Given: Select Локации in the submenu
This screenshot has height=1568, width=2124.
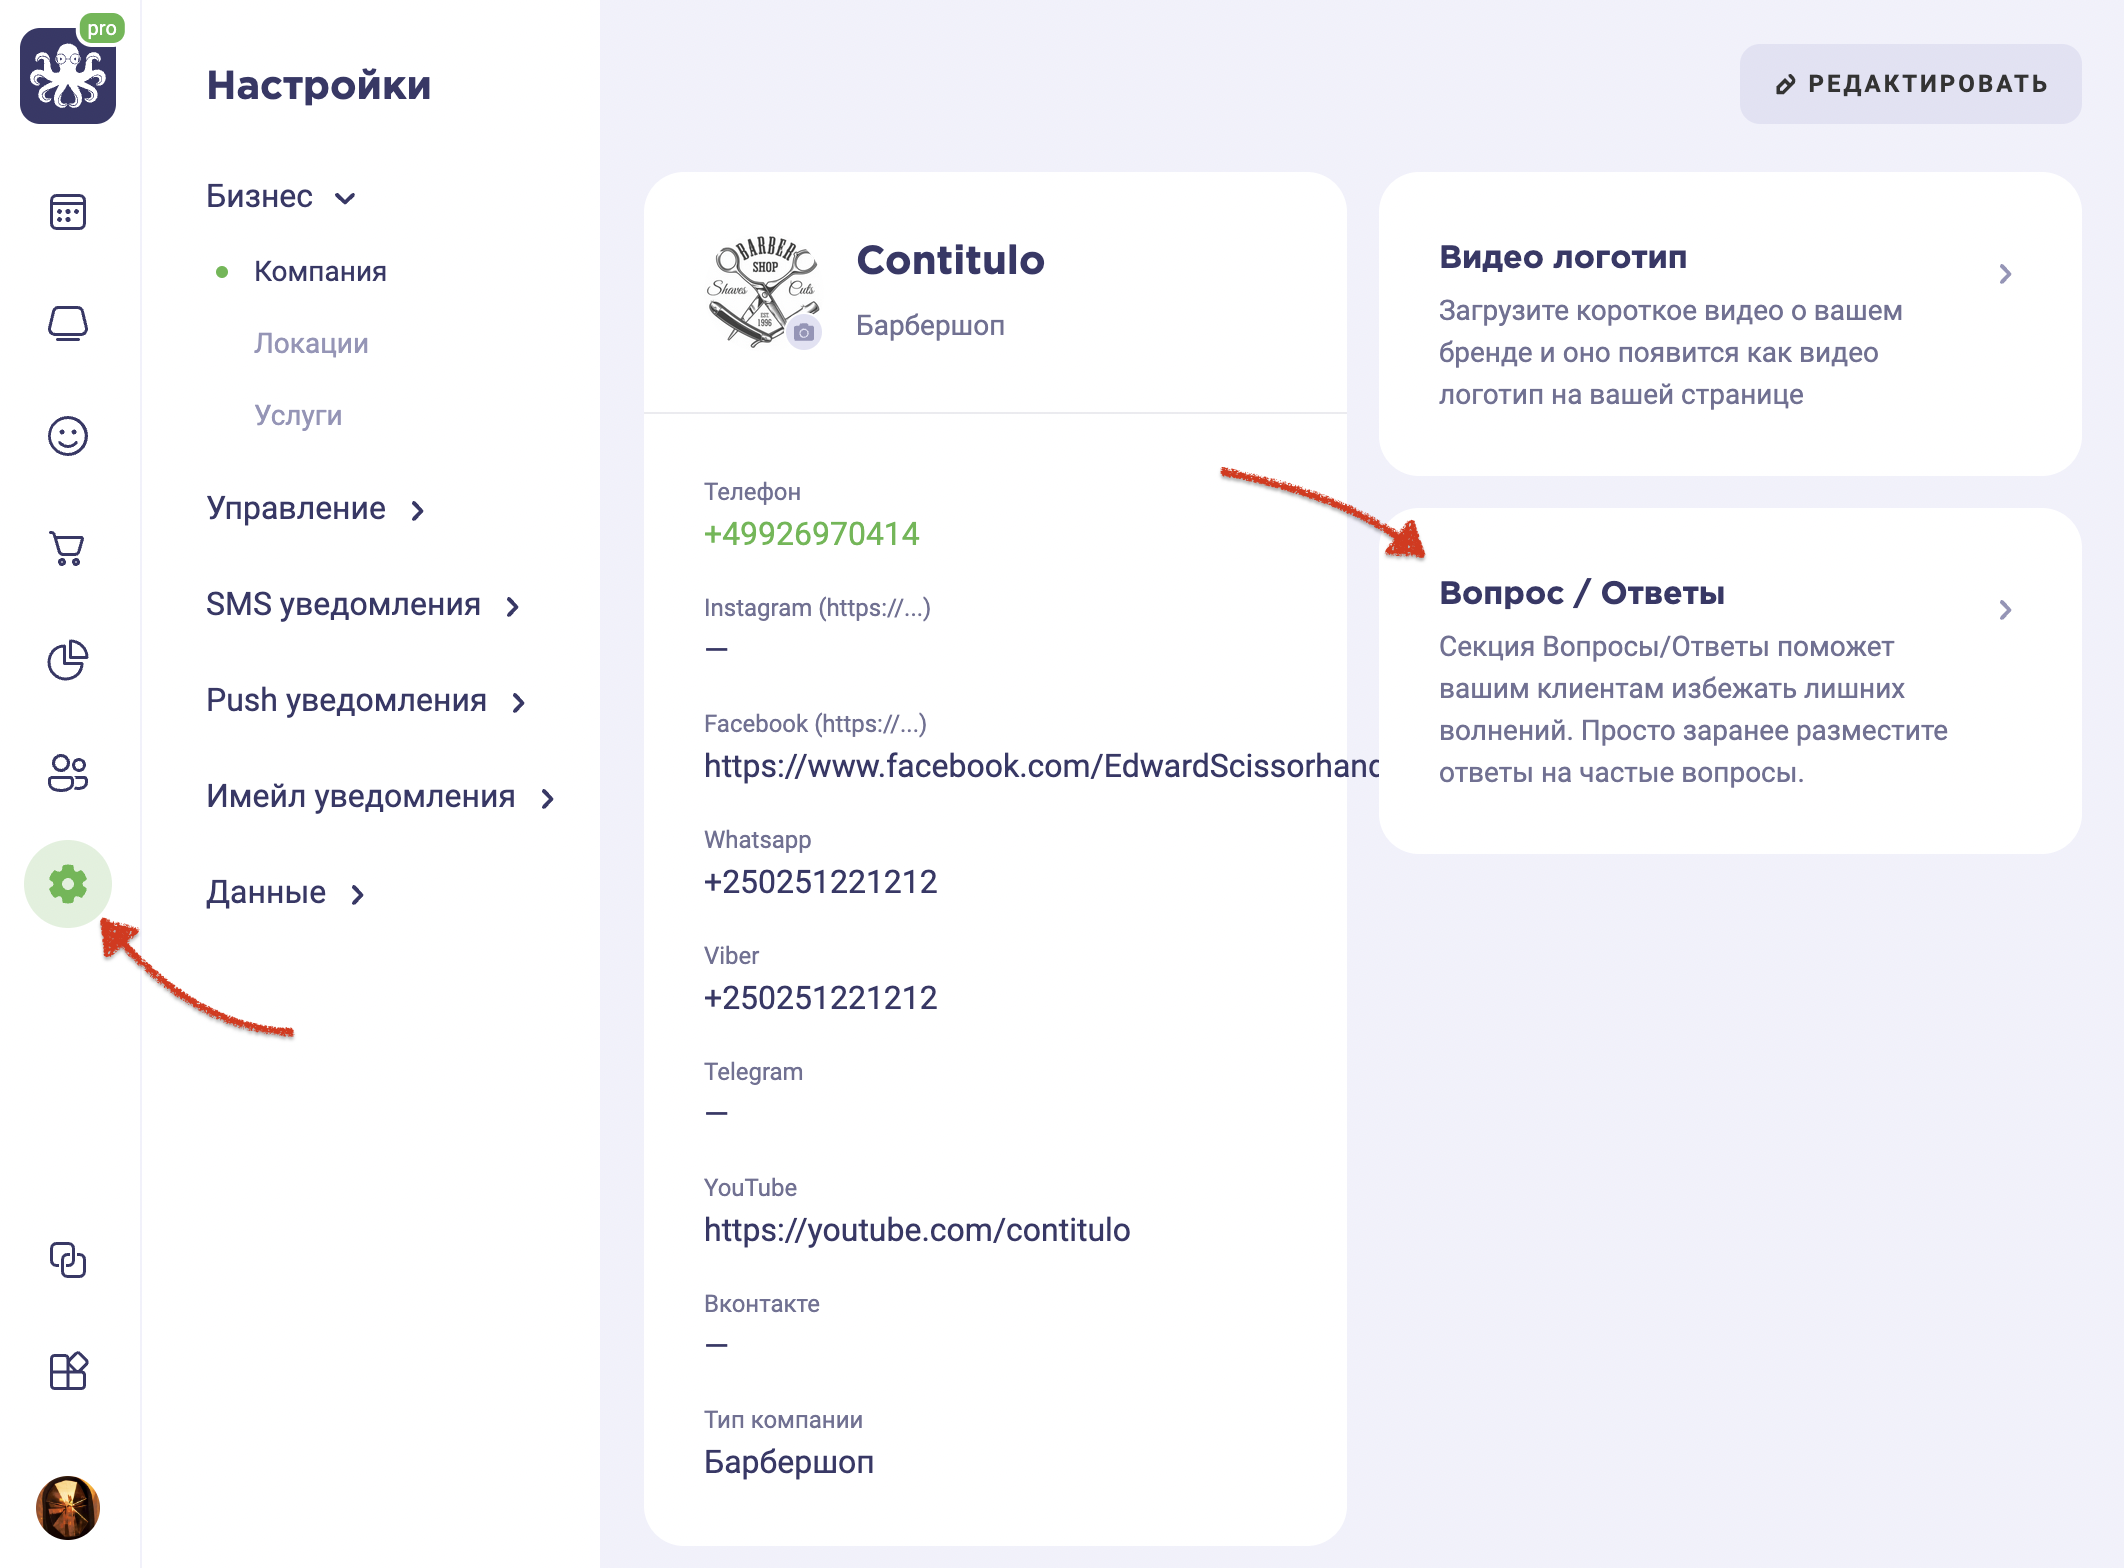Looking at the screenshot, I should [x=311, y=343].
